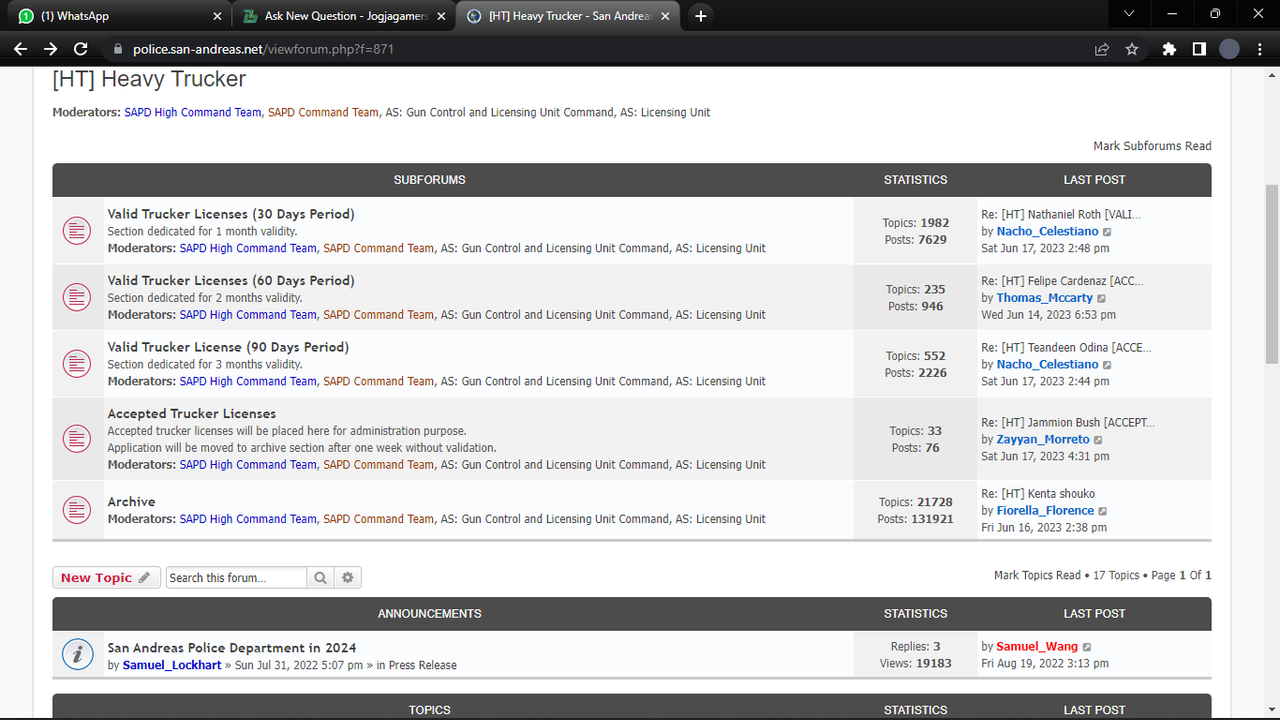
Task: Focus the Search this forum field
Action: tap(236, 578)
